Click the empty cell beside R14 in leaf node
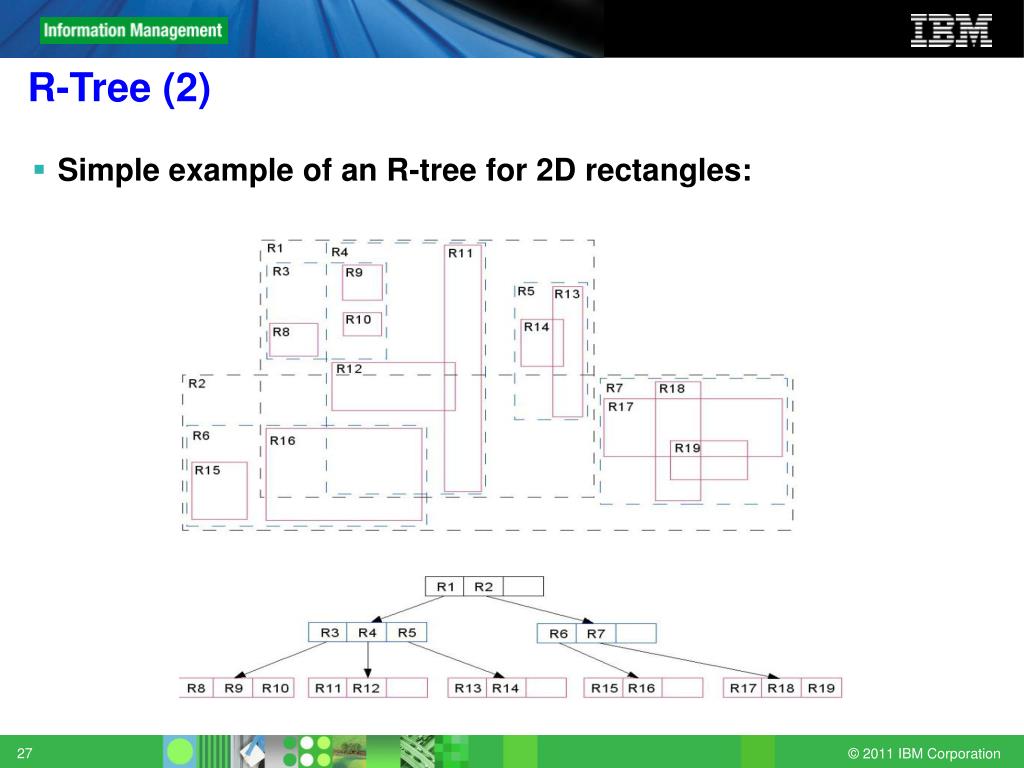This screenshot has width=1024, height=768. pos(546,688)
